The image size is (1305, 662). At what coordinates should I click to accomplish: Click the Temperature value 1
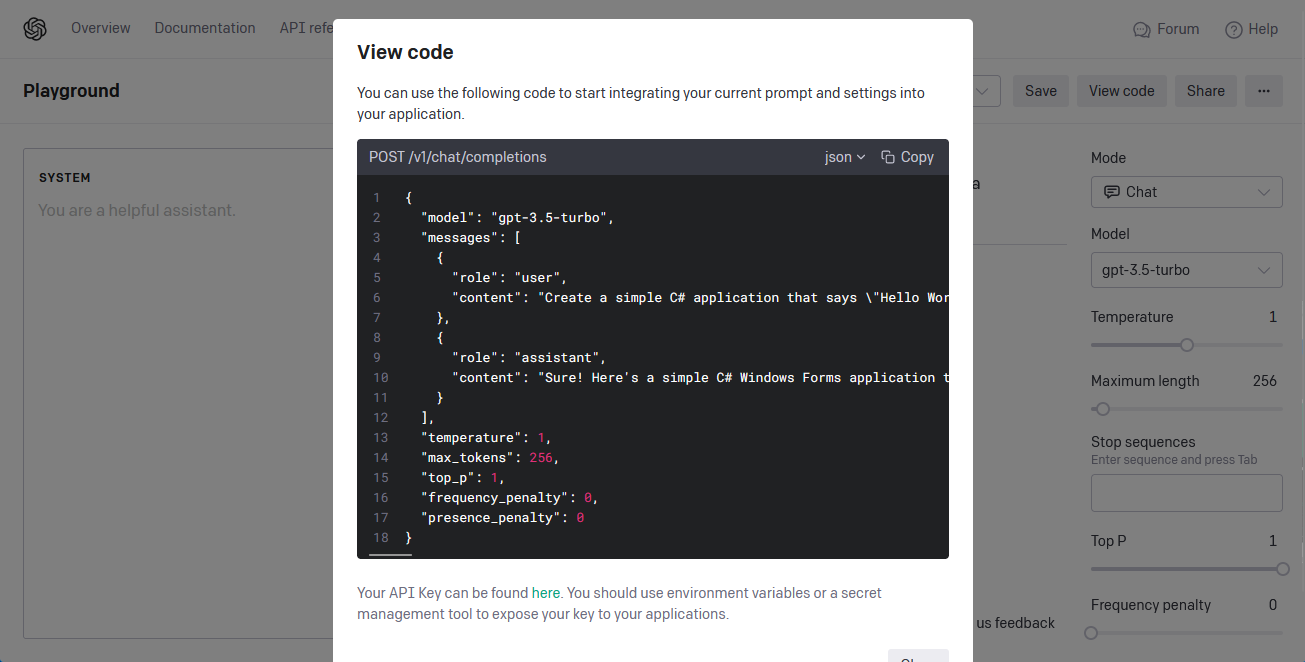1273,317
